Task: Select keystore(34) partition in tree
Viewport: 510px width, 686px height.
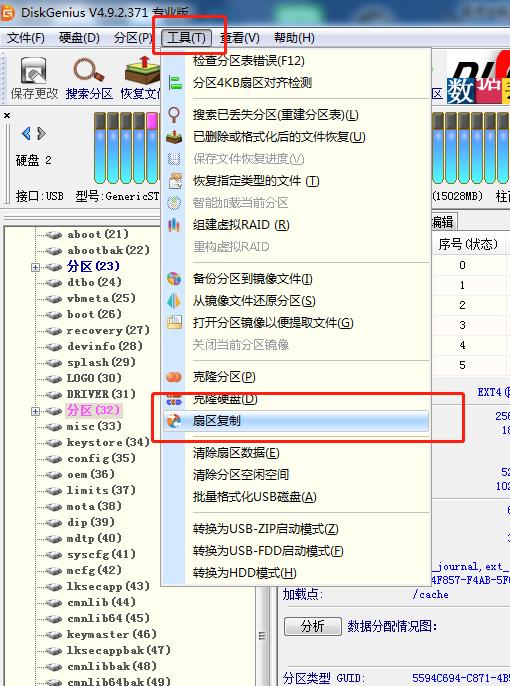Action: [108, 442]
